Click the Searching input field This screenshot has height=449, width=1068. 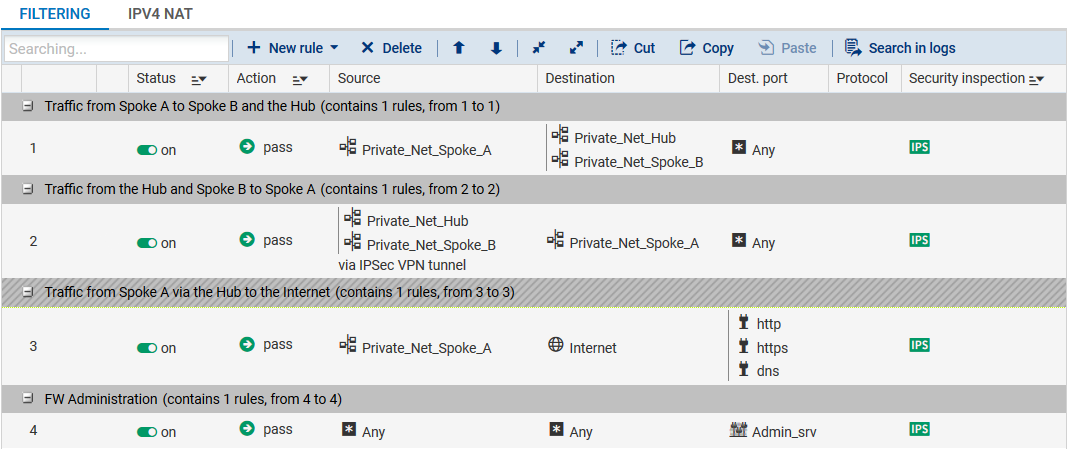tap(116, 48)
